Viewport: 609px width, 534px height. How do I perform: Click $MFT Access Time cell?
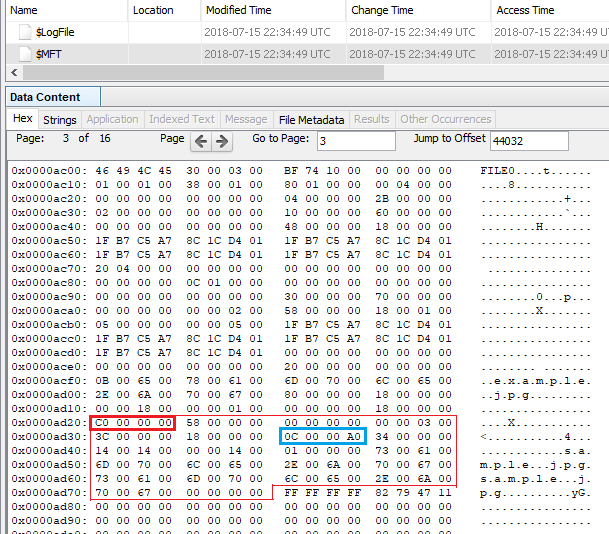551,54
